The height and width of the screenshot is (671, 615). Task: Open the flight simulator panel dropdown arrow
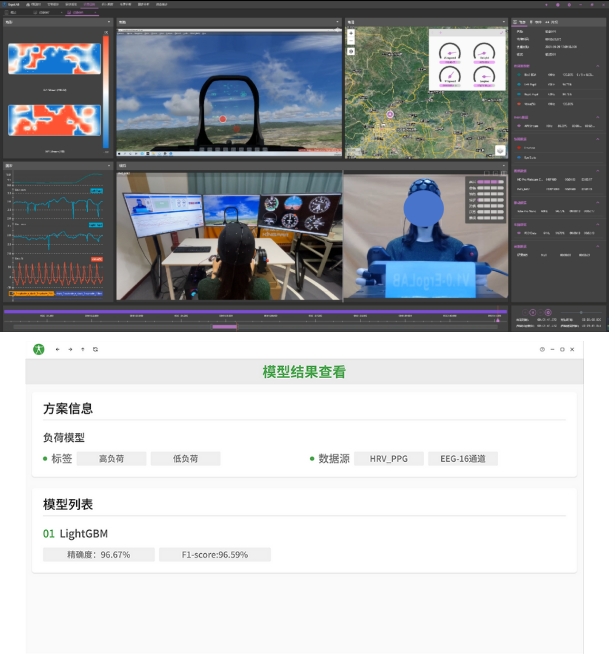(x=337, y=22)
